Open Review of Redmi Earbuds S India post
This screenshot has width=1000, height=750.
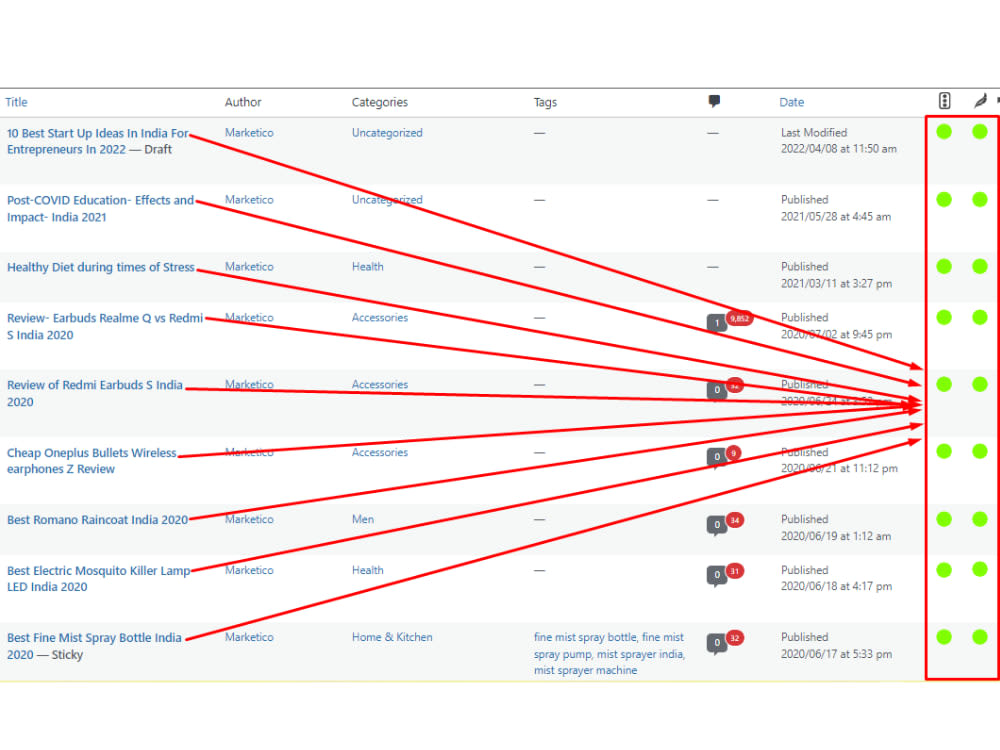94,393
